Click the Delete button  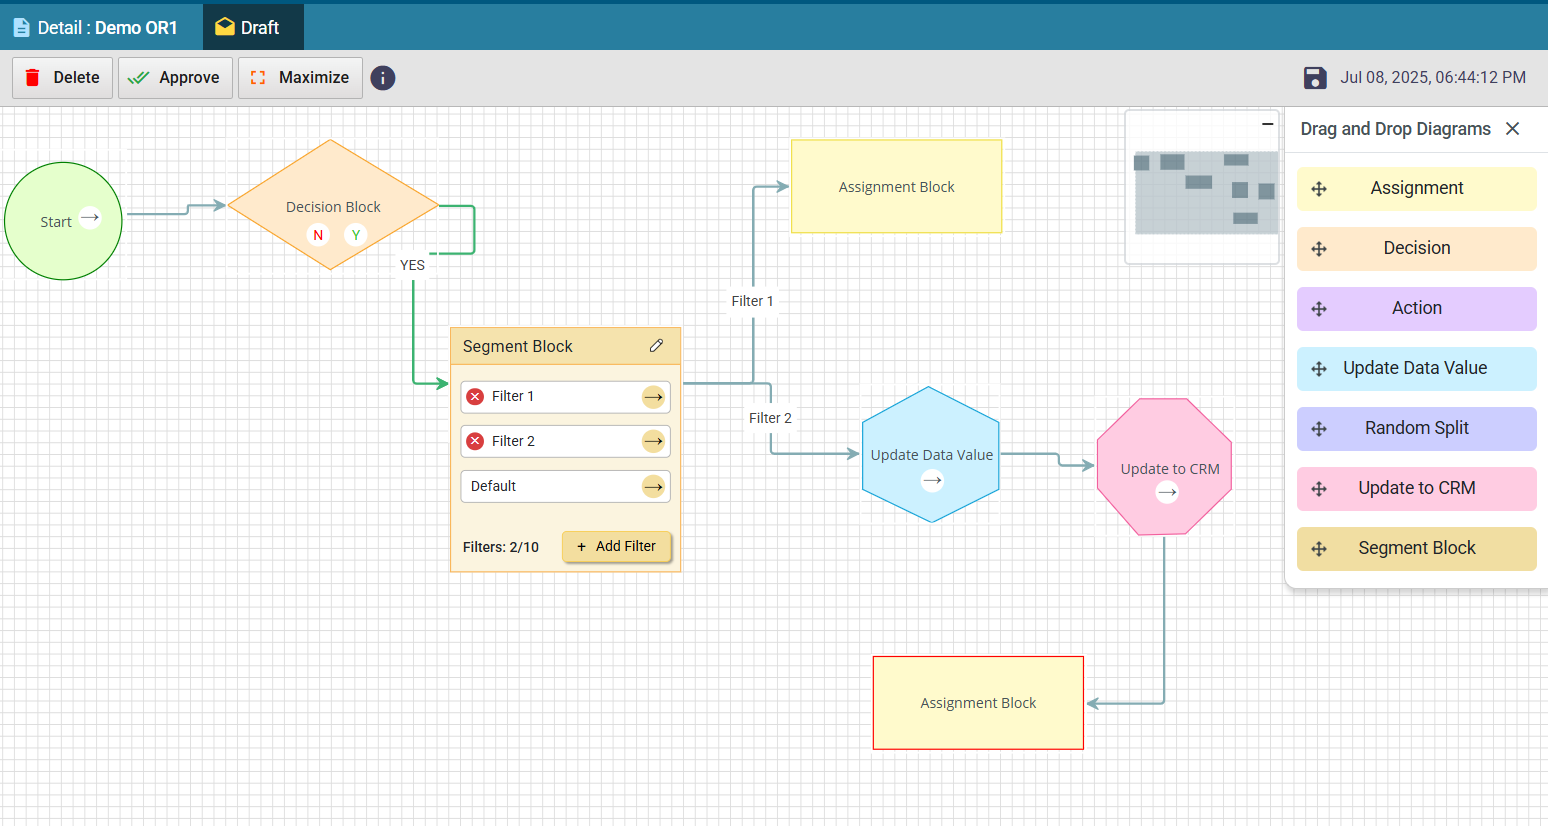[62, 78]
